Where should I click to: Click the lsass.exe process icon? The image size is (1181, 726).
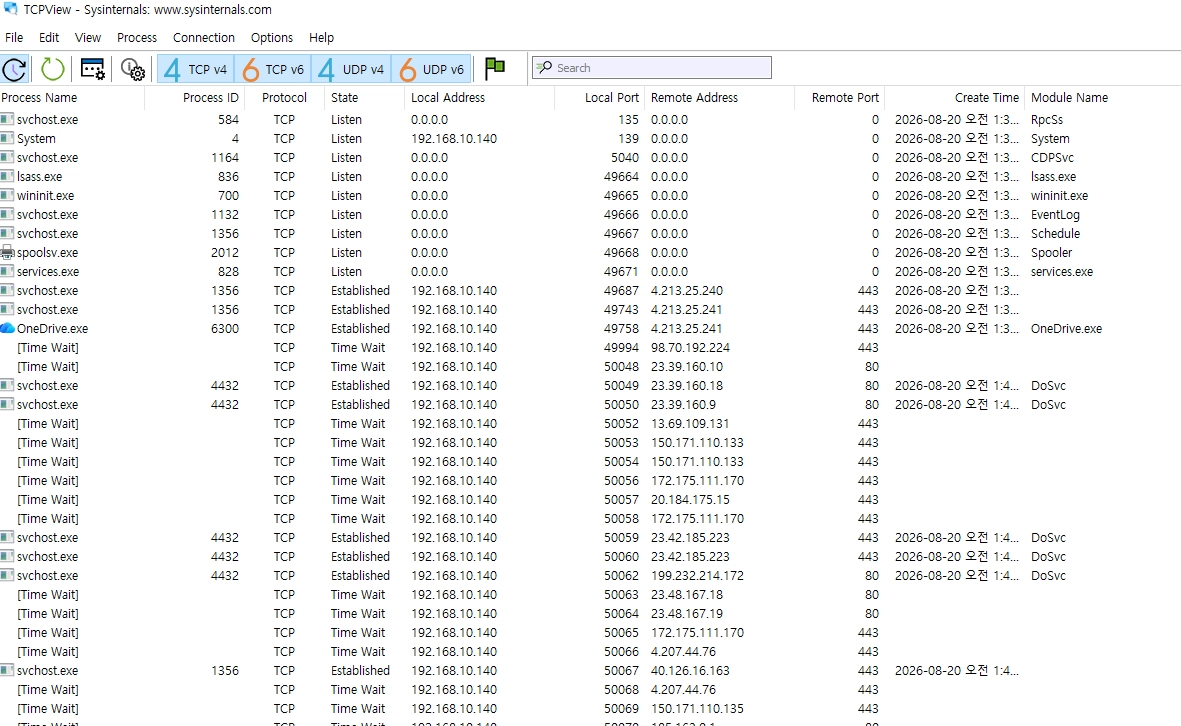point(8,176)
